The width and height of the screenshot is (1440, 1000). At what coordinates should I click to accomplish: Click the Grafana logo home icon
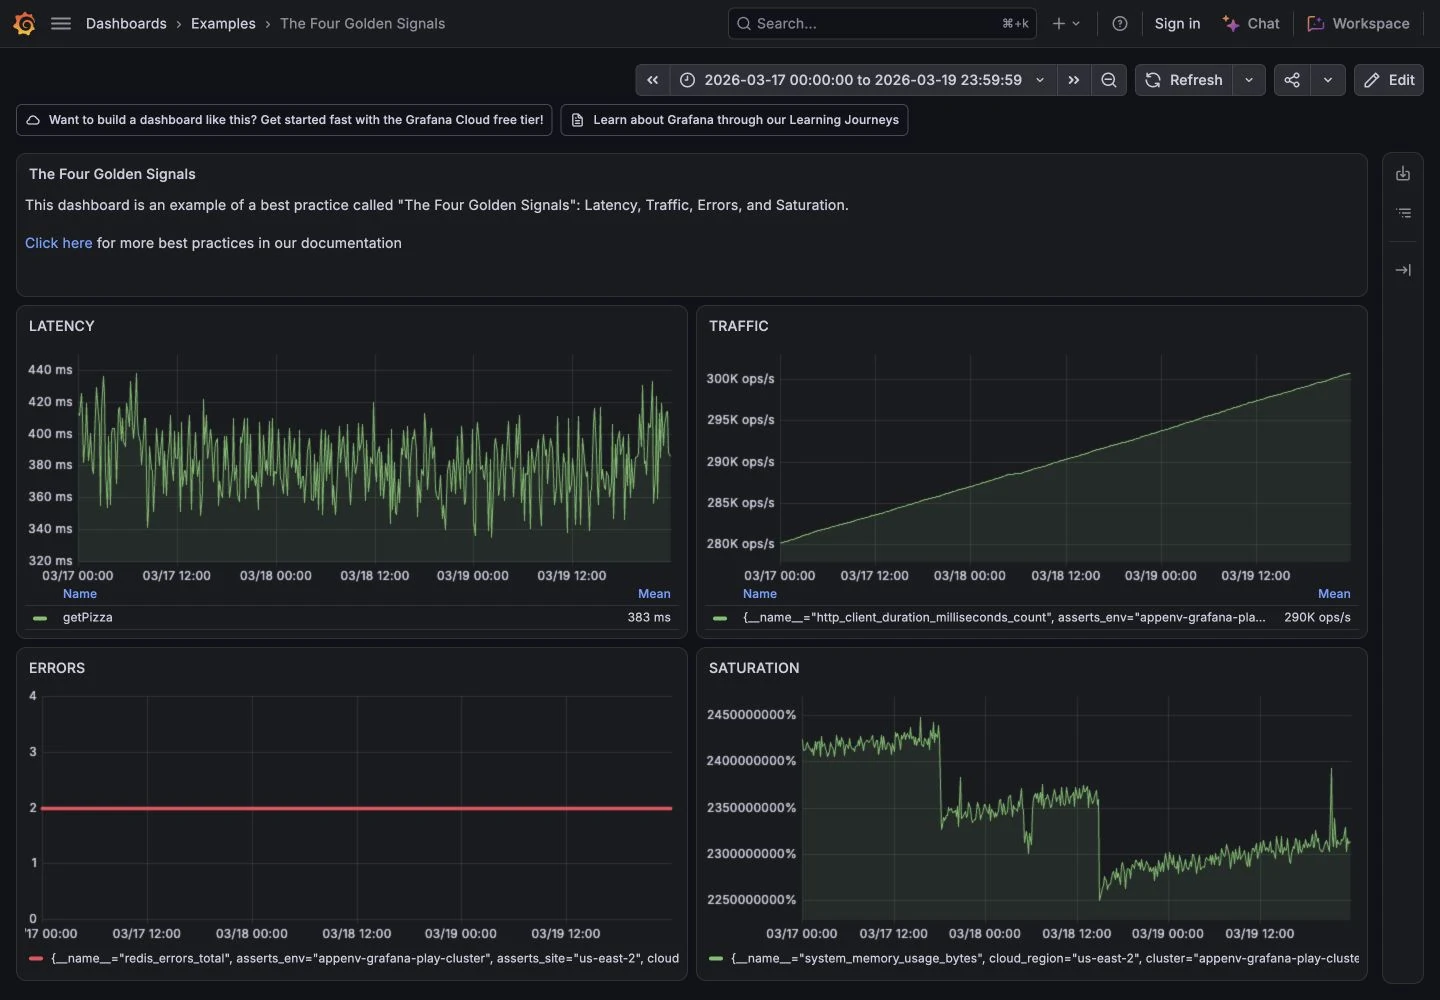click(x=24, y=24)
